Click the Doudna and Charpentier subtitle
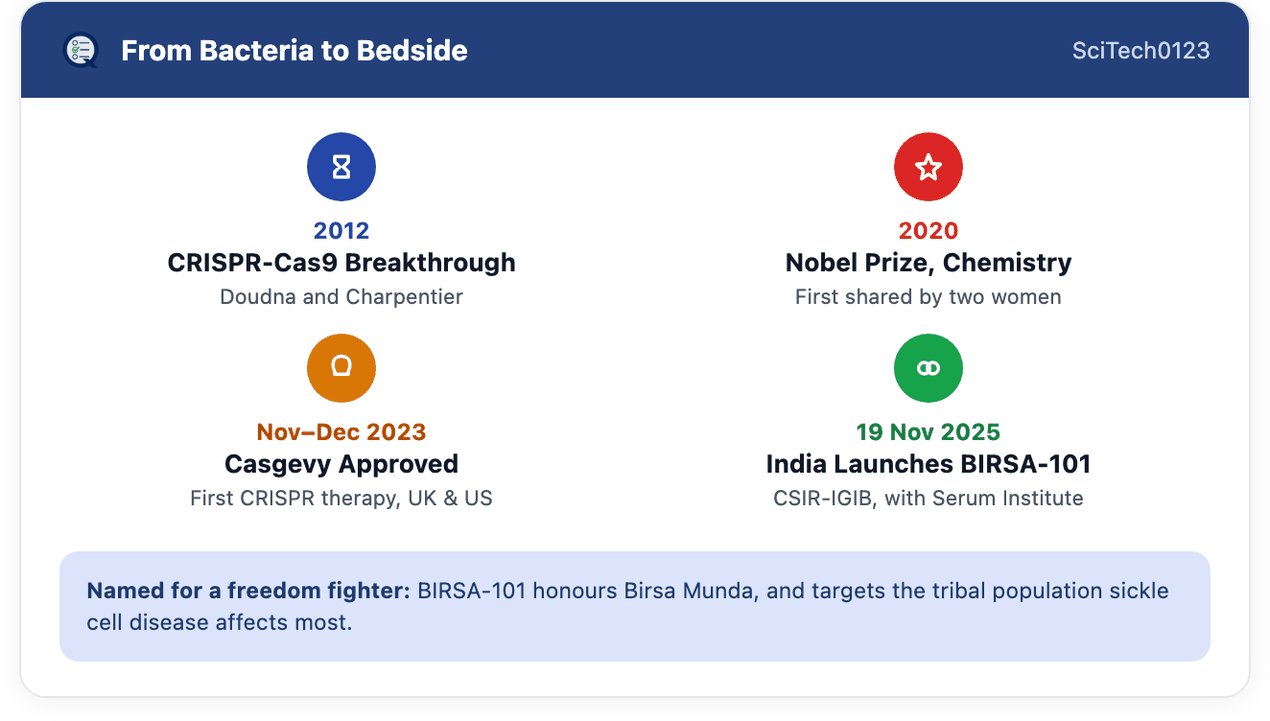 (x=341, y=297)
